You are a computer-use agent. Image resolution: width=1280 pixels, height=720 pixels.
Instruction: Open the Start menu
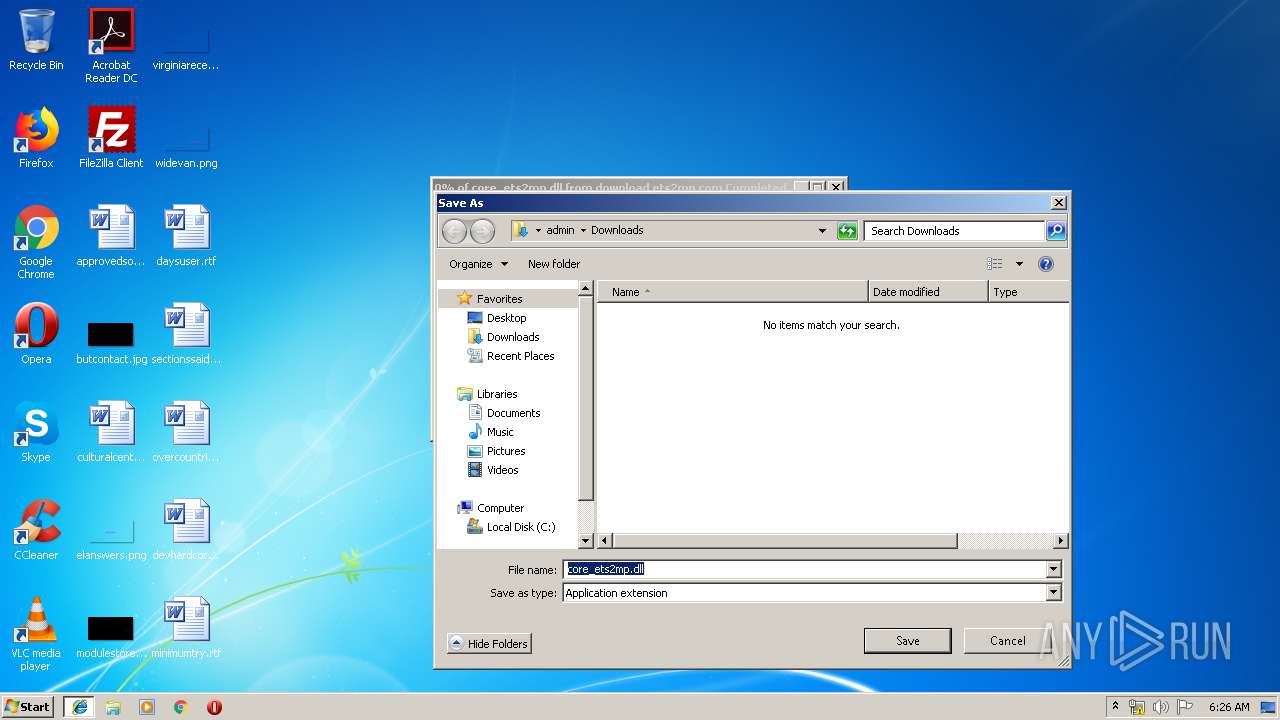(28, 707)
